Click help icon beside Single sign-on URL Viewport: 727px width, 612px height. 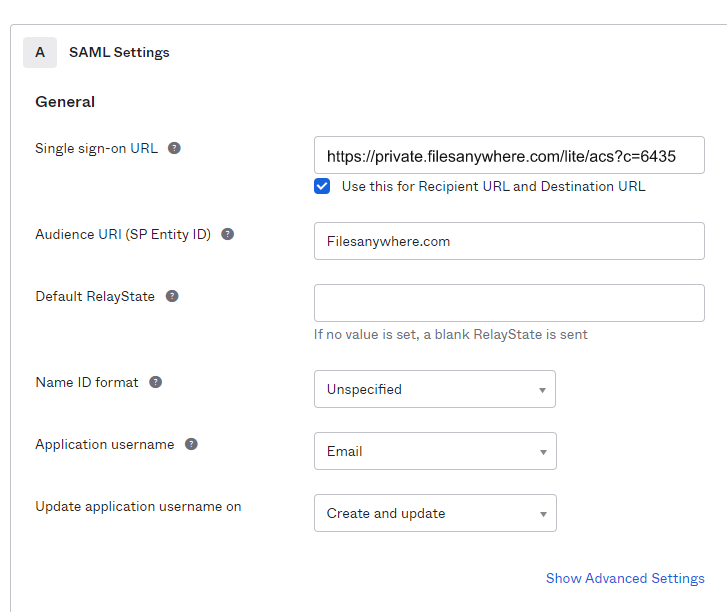tap(174, 148)
